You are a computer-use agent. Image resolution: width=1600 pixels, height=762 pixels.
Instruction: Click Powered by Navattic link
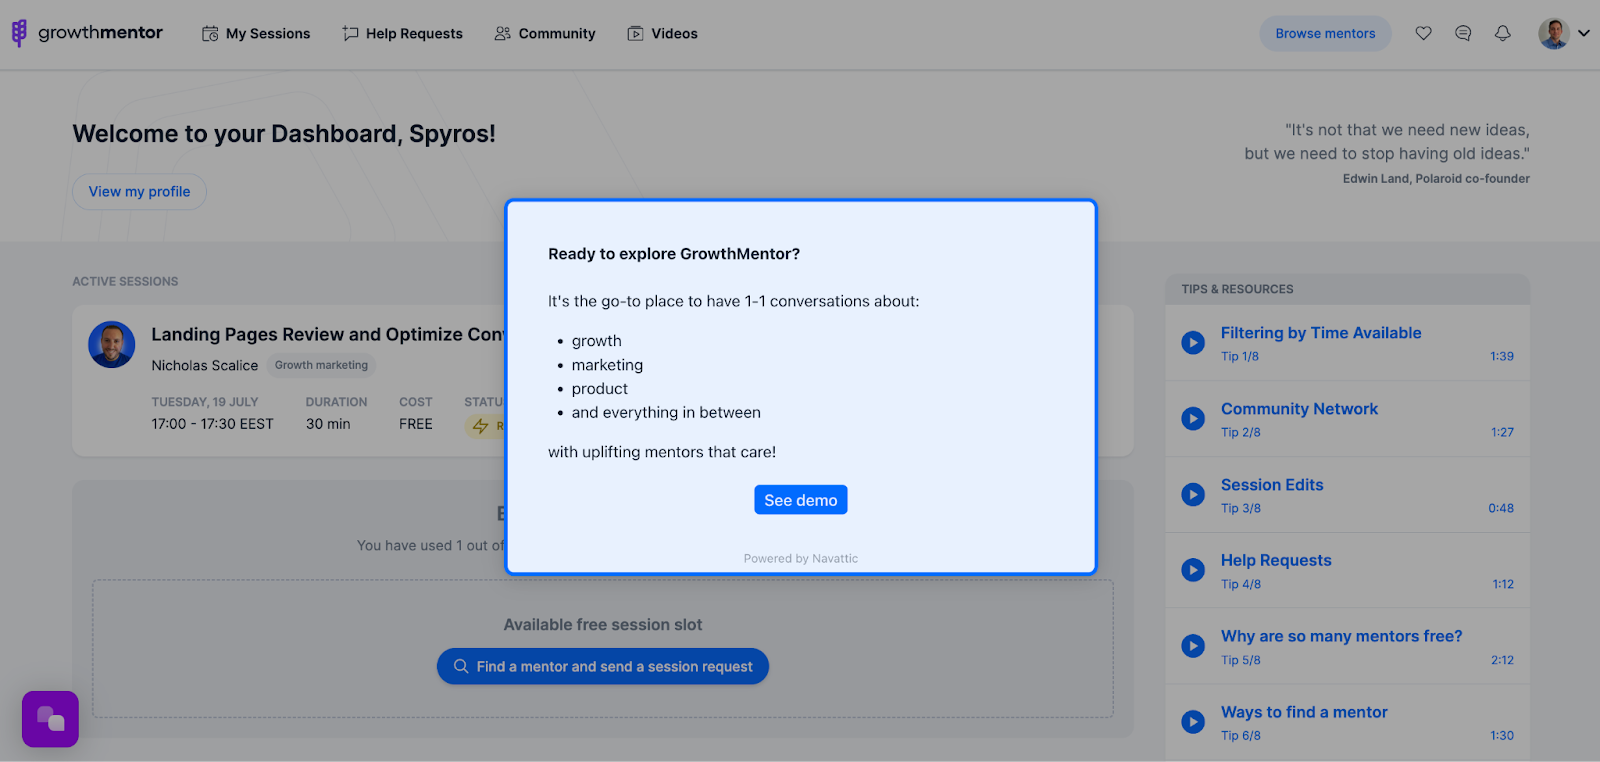pos(801,559)
